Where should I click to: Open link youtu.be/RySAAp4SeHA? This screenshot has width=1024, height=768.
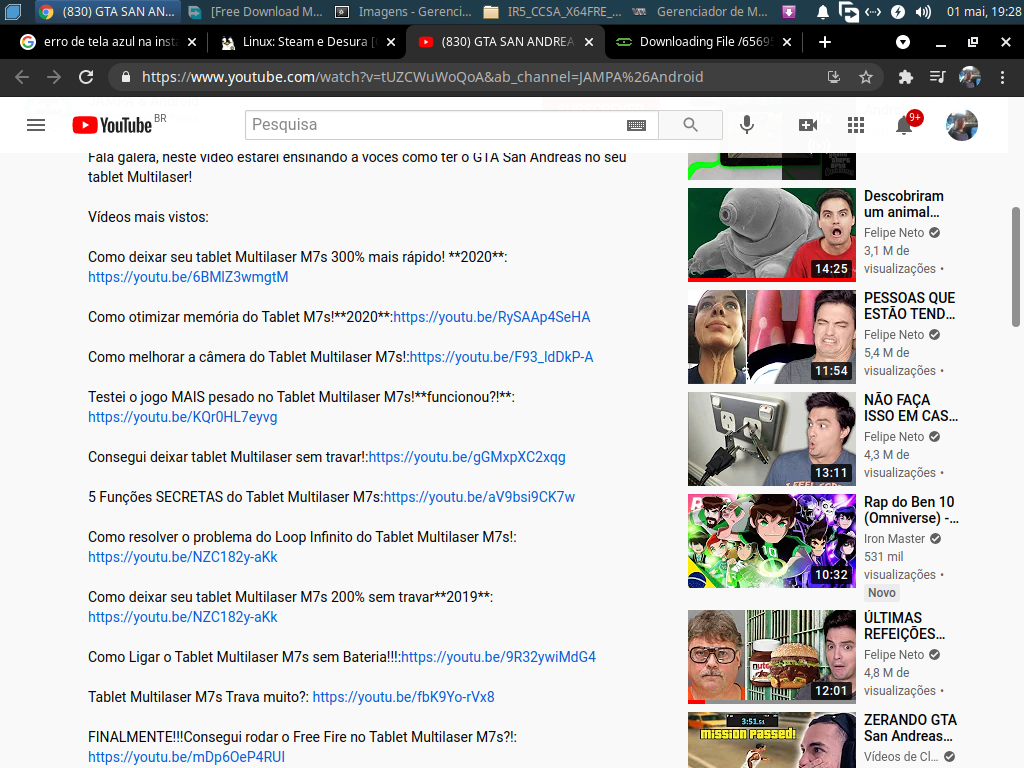pyautogui.click(x=492, y=317)
